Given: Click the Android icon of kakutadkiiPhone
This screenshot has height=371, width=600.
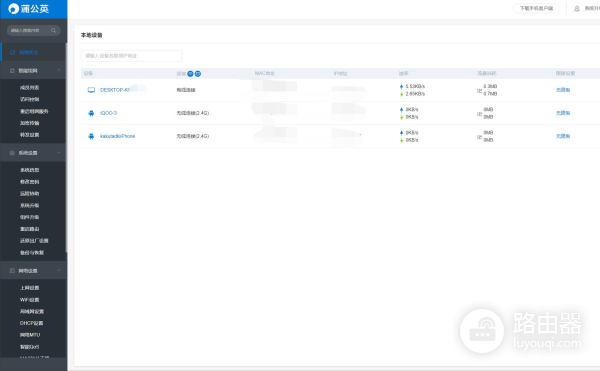Looking at the screenshot, I should click(x=91, y=136).
